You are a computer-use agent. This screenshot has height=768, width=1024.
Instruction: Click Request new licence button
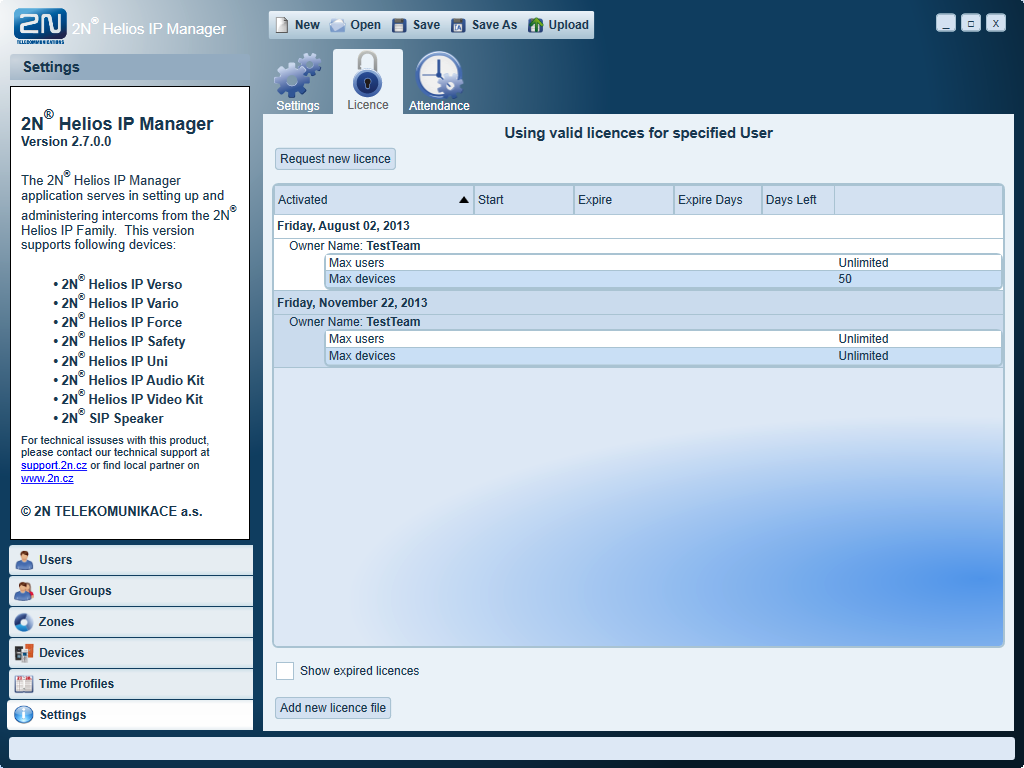click(x=335, y=159)
